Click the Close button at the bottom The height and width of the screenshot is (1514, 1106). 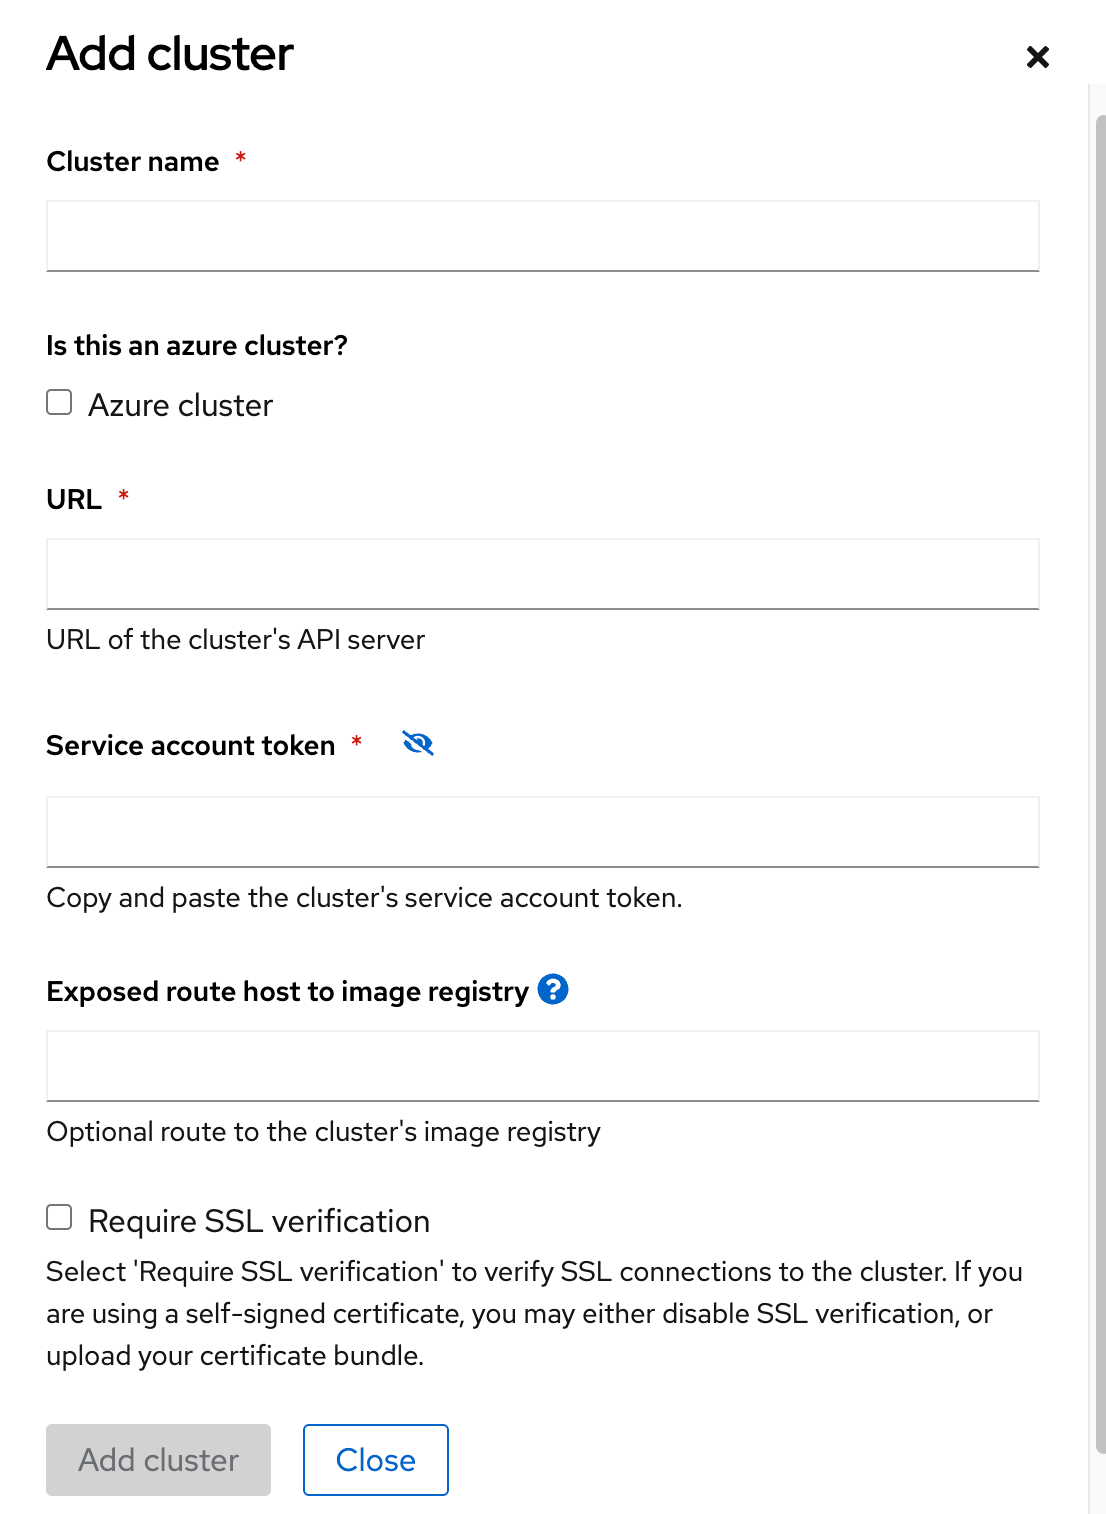tap(375, 1460)
